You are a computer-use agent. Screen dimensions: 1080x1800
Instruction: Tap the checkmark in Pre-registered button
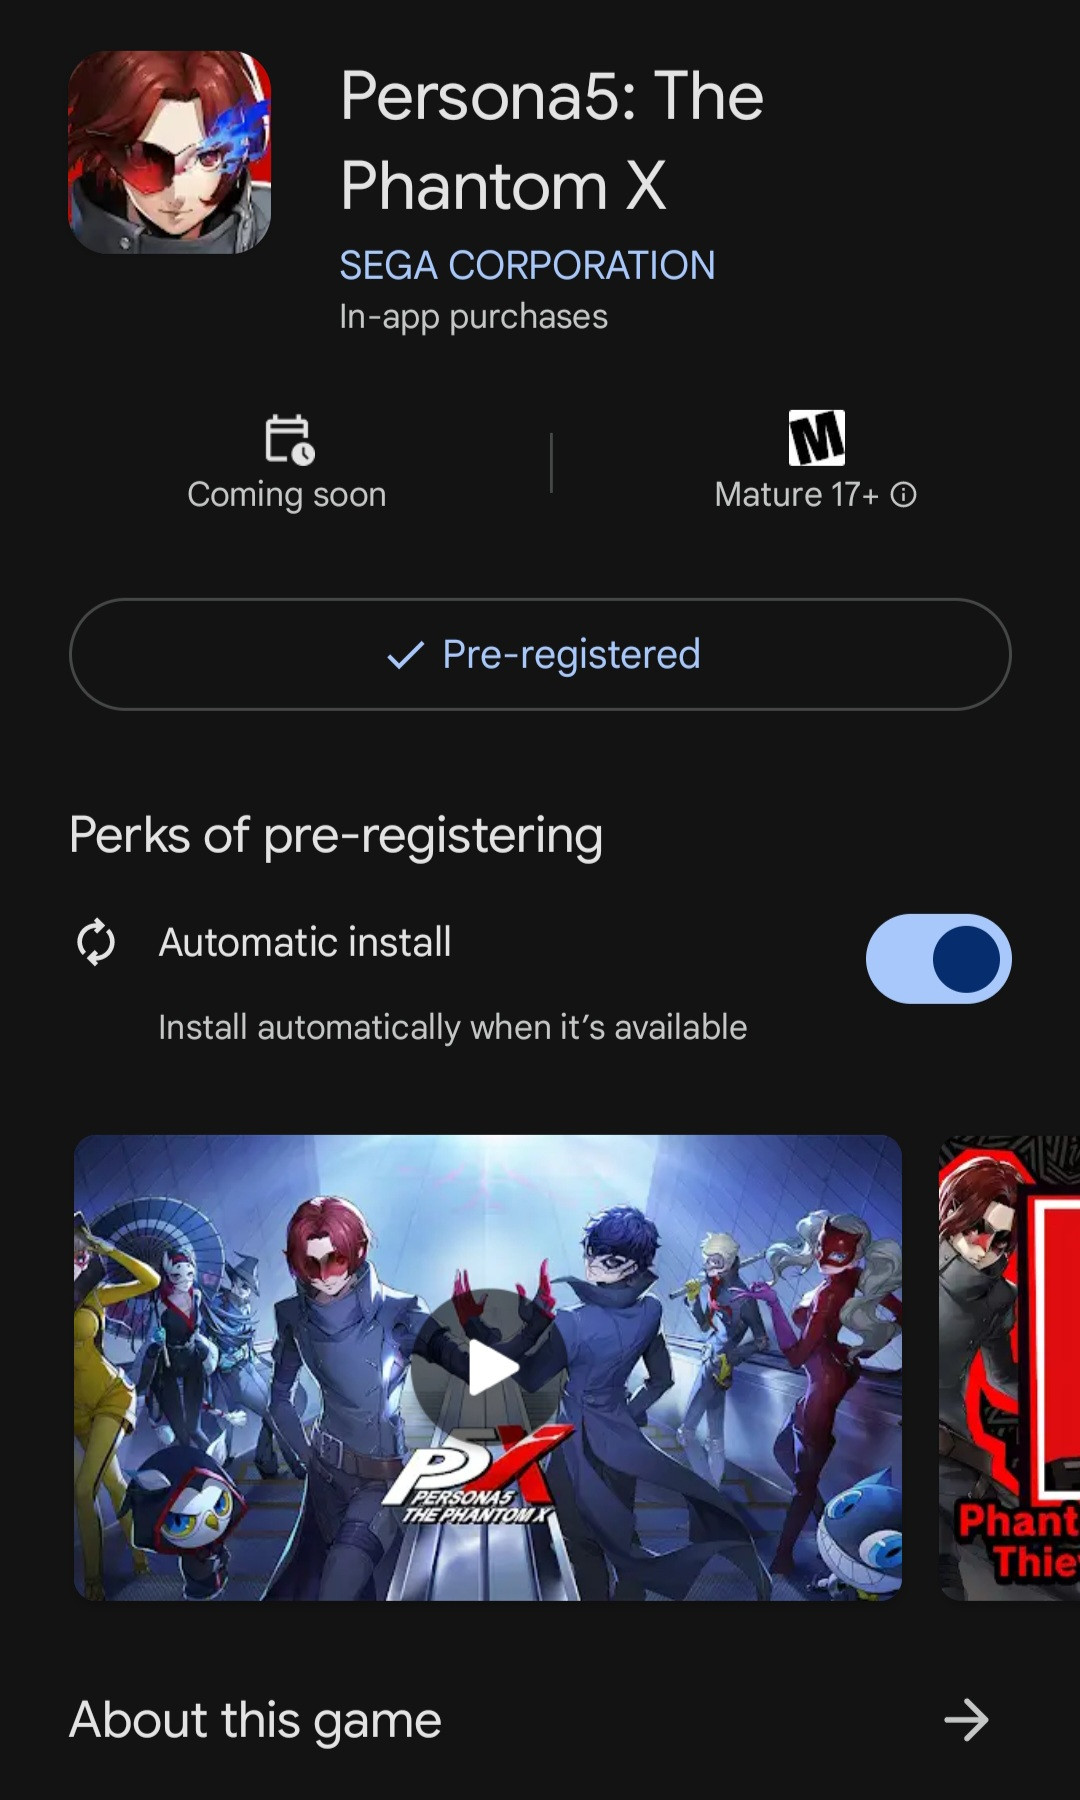coord(405,655)
